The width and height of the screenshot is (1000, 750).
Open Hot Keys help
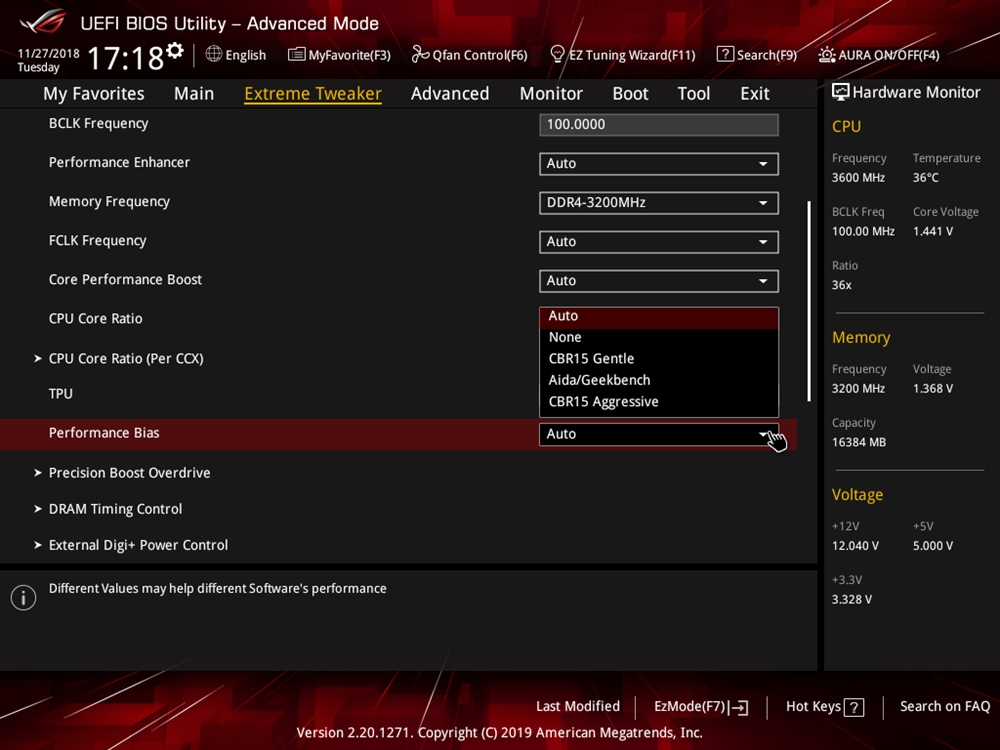point(825,707)
